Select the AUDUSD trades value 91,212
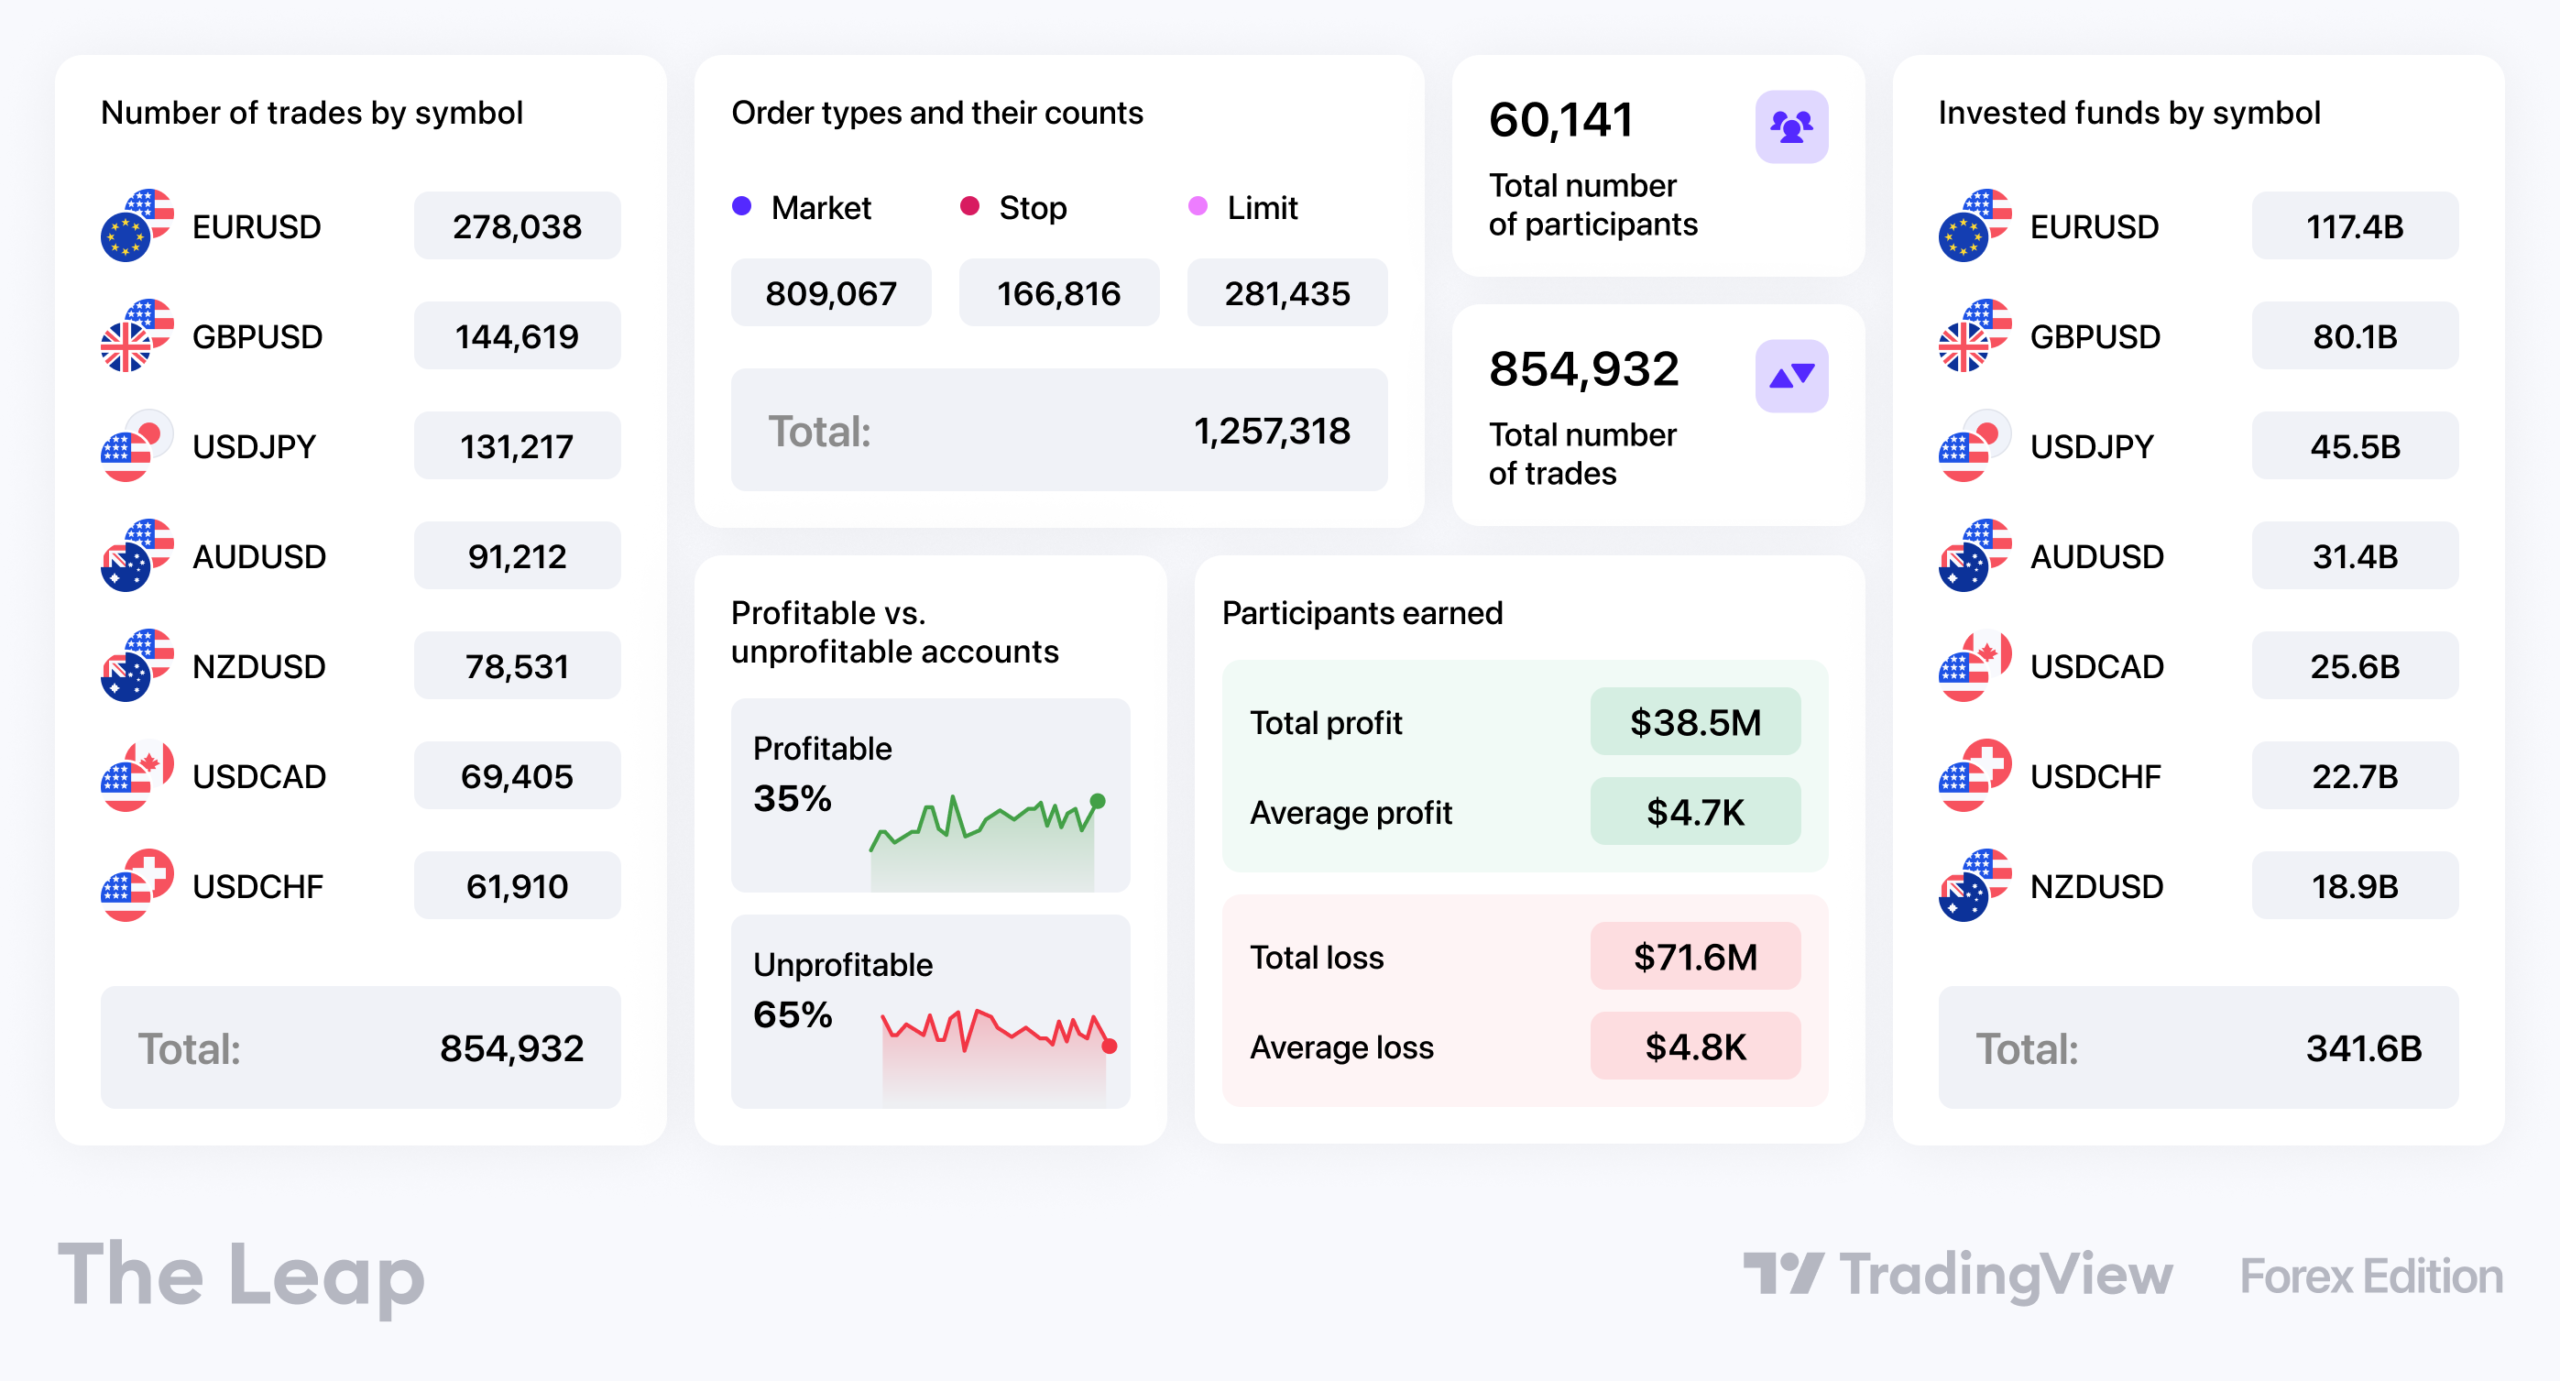Image resolution: width=2560 pixels, height=1381 pixels. [x=517, y=556]
